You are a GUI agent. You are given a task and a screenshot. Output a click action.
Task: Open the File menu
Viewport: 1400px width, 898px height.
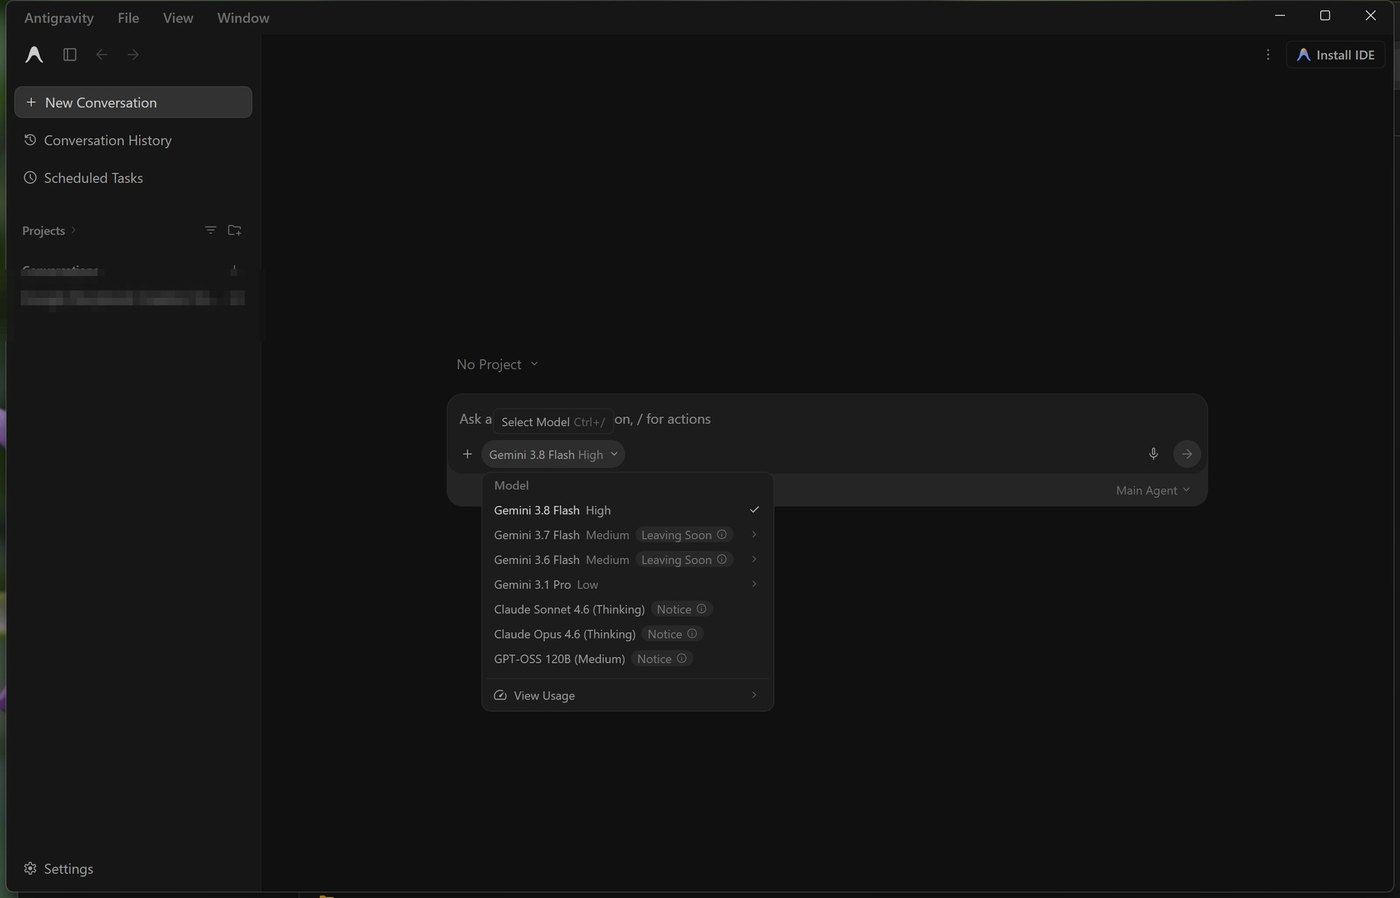point(128,18)
